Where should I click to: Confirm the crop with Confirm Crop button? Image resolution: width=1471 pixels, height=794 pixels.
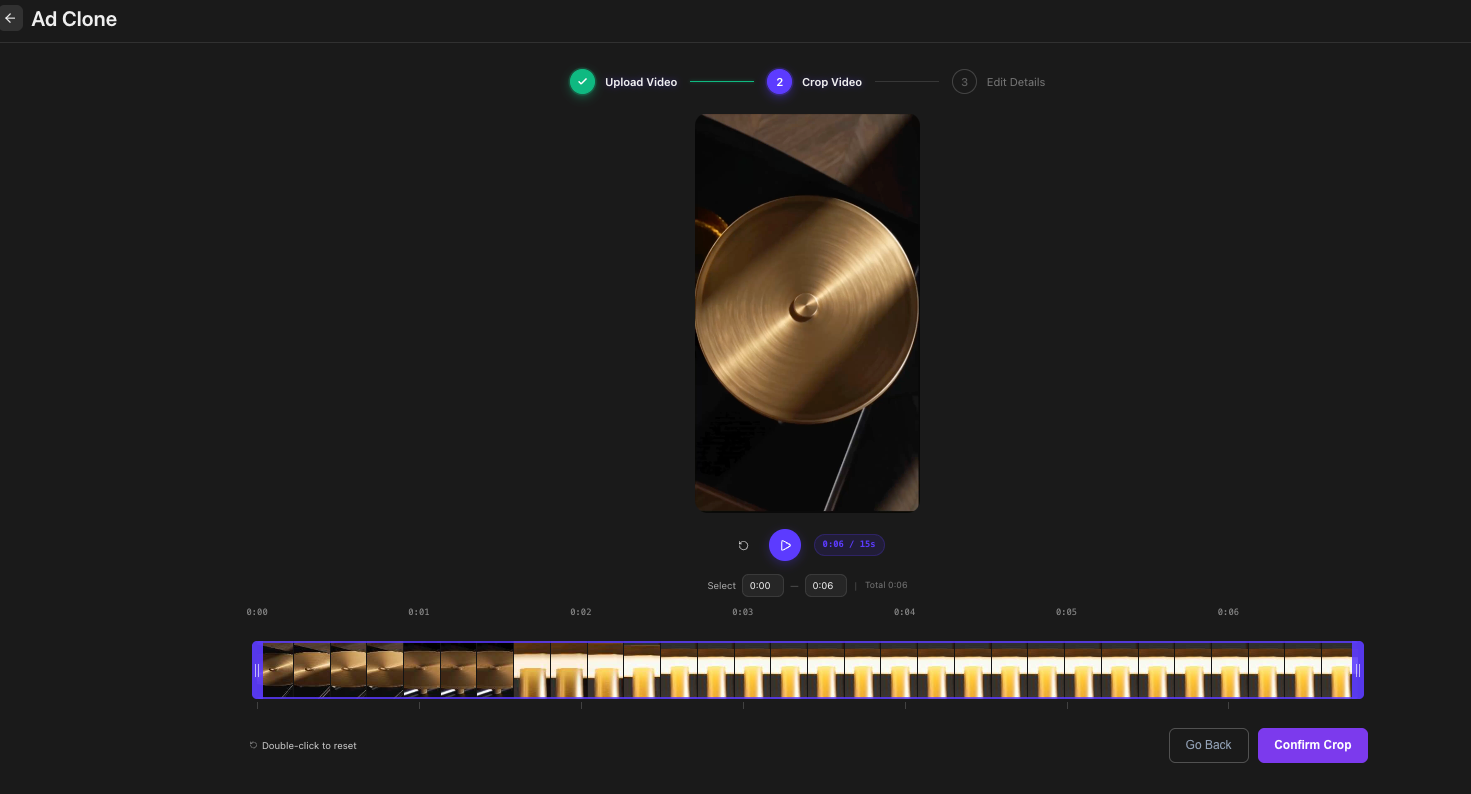pyautogui.click(x=1312, y=745)
